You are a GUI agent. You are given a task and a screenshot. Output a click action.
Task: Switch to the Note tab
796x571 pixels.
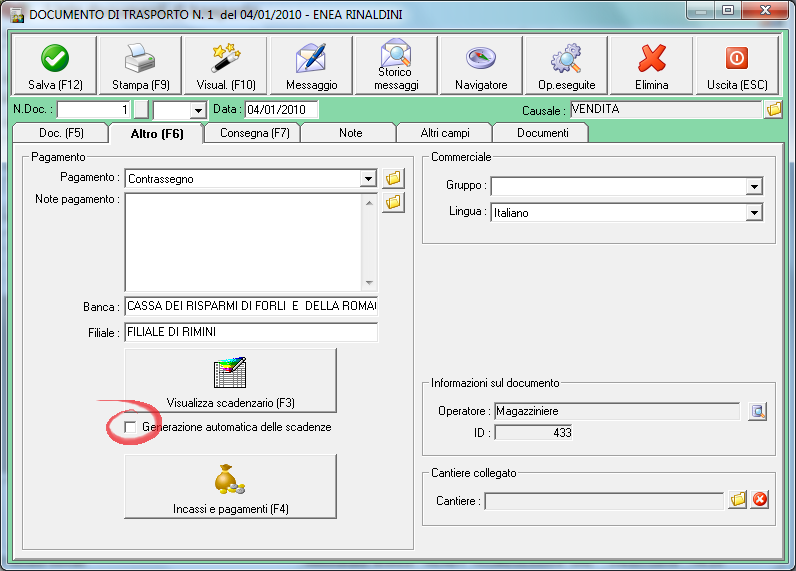pyautogui.click(x=350, y=133)
